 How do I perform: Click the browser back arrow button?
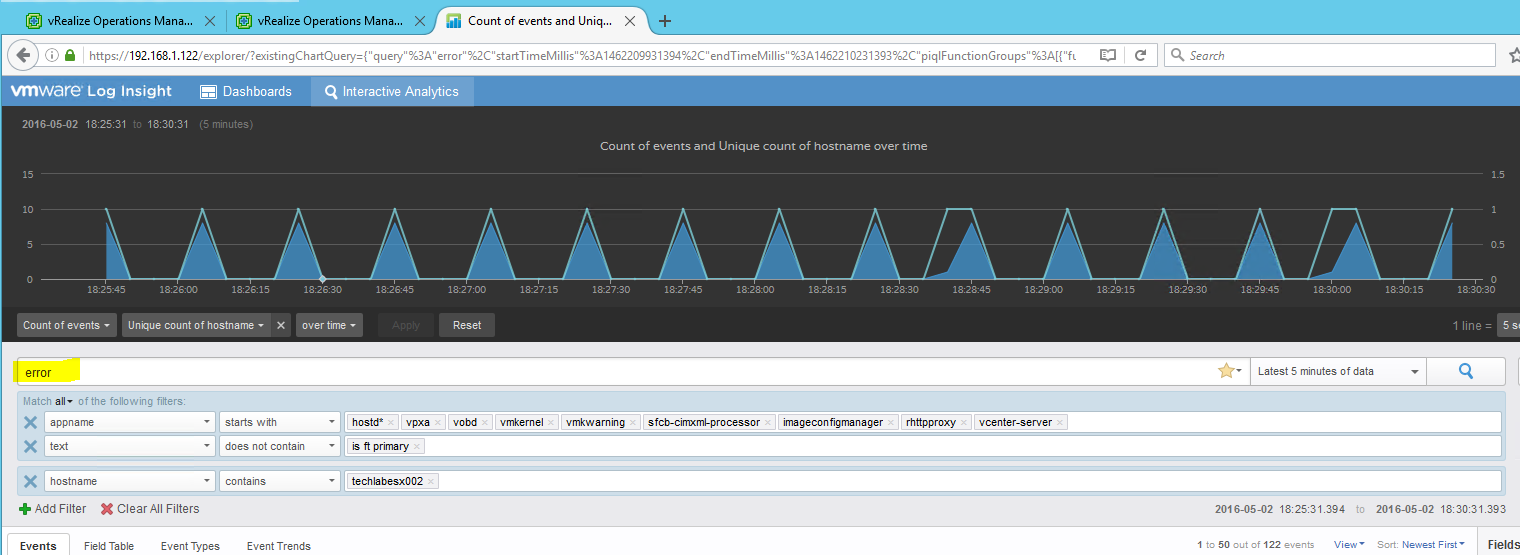point(23,55)
